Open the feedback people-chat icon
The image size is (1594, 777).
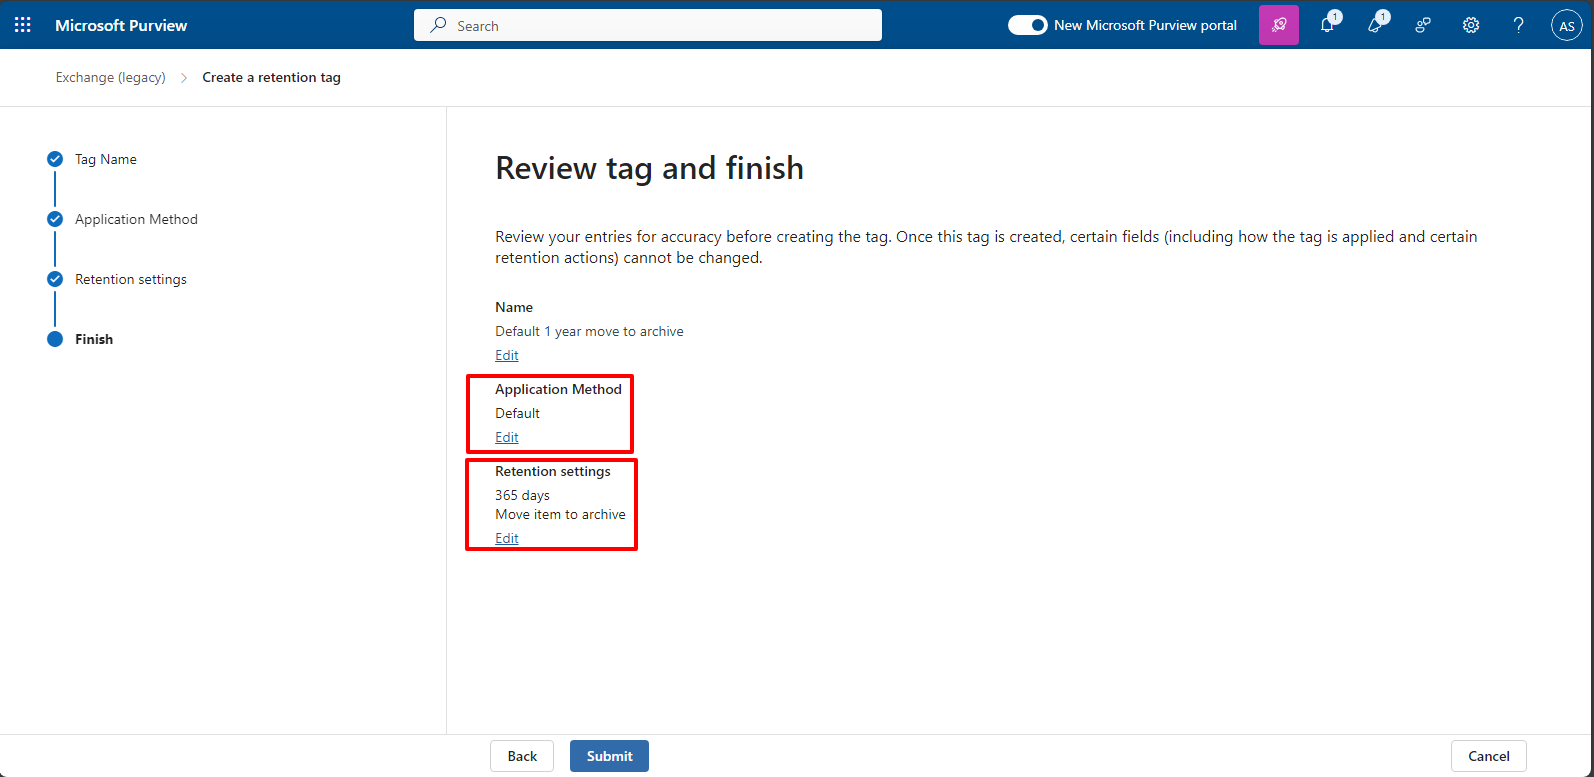click(1423, 25)
